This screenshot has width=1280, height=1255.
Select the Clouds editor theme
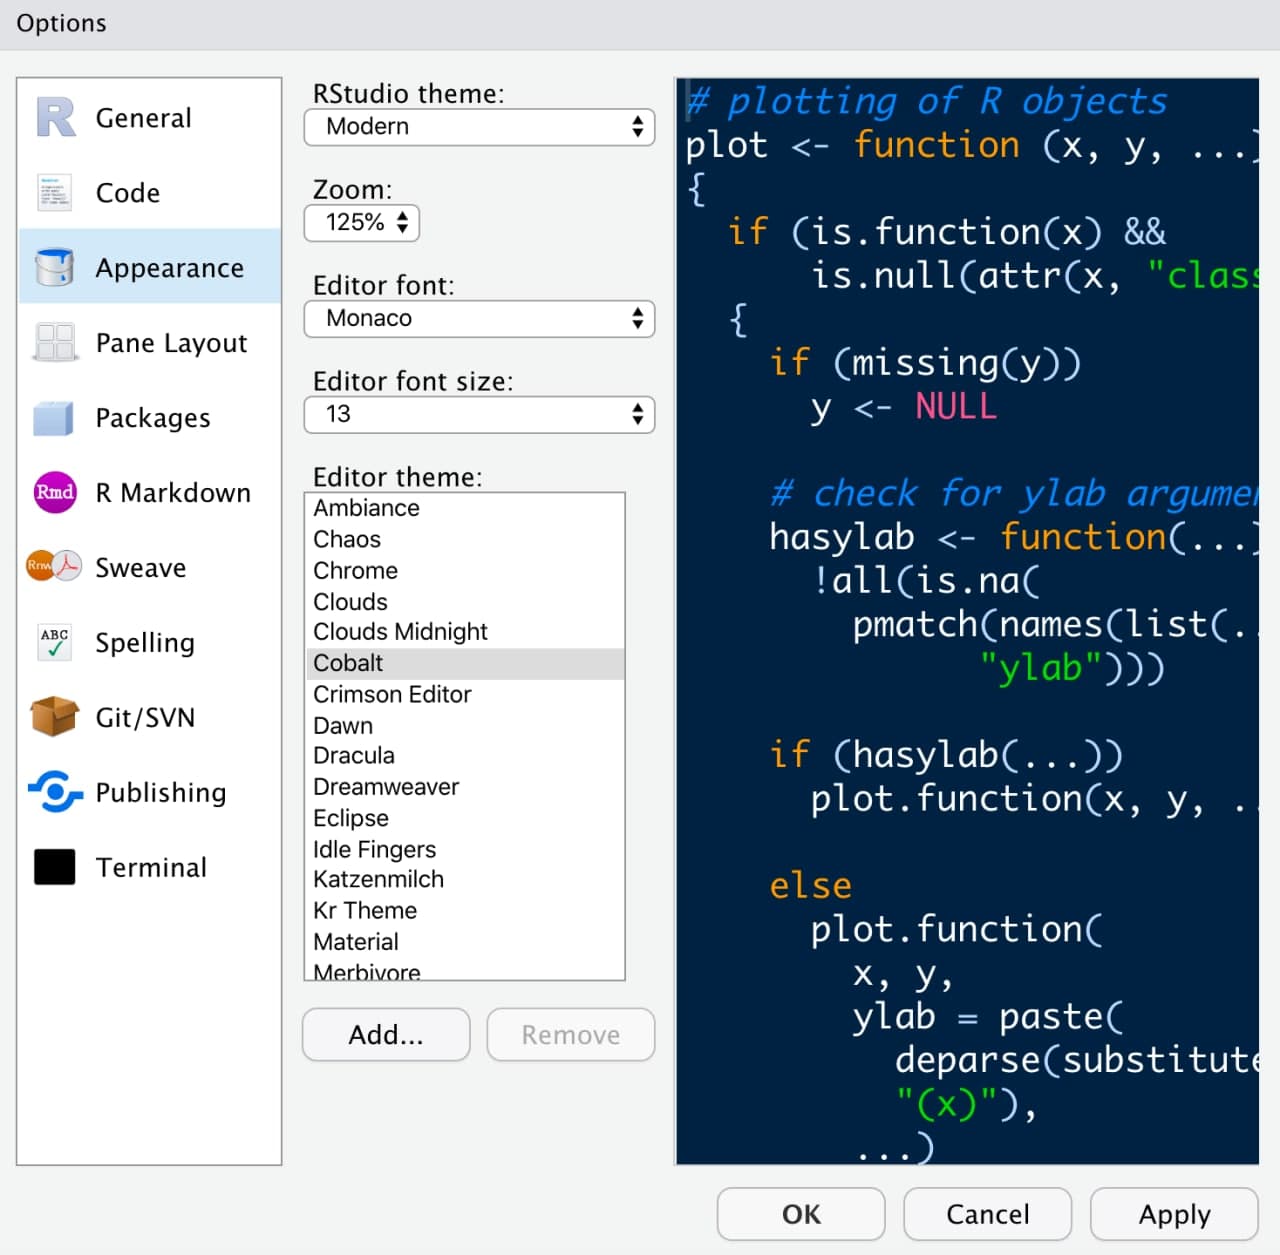click(x=465, y=601)
